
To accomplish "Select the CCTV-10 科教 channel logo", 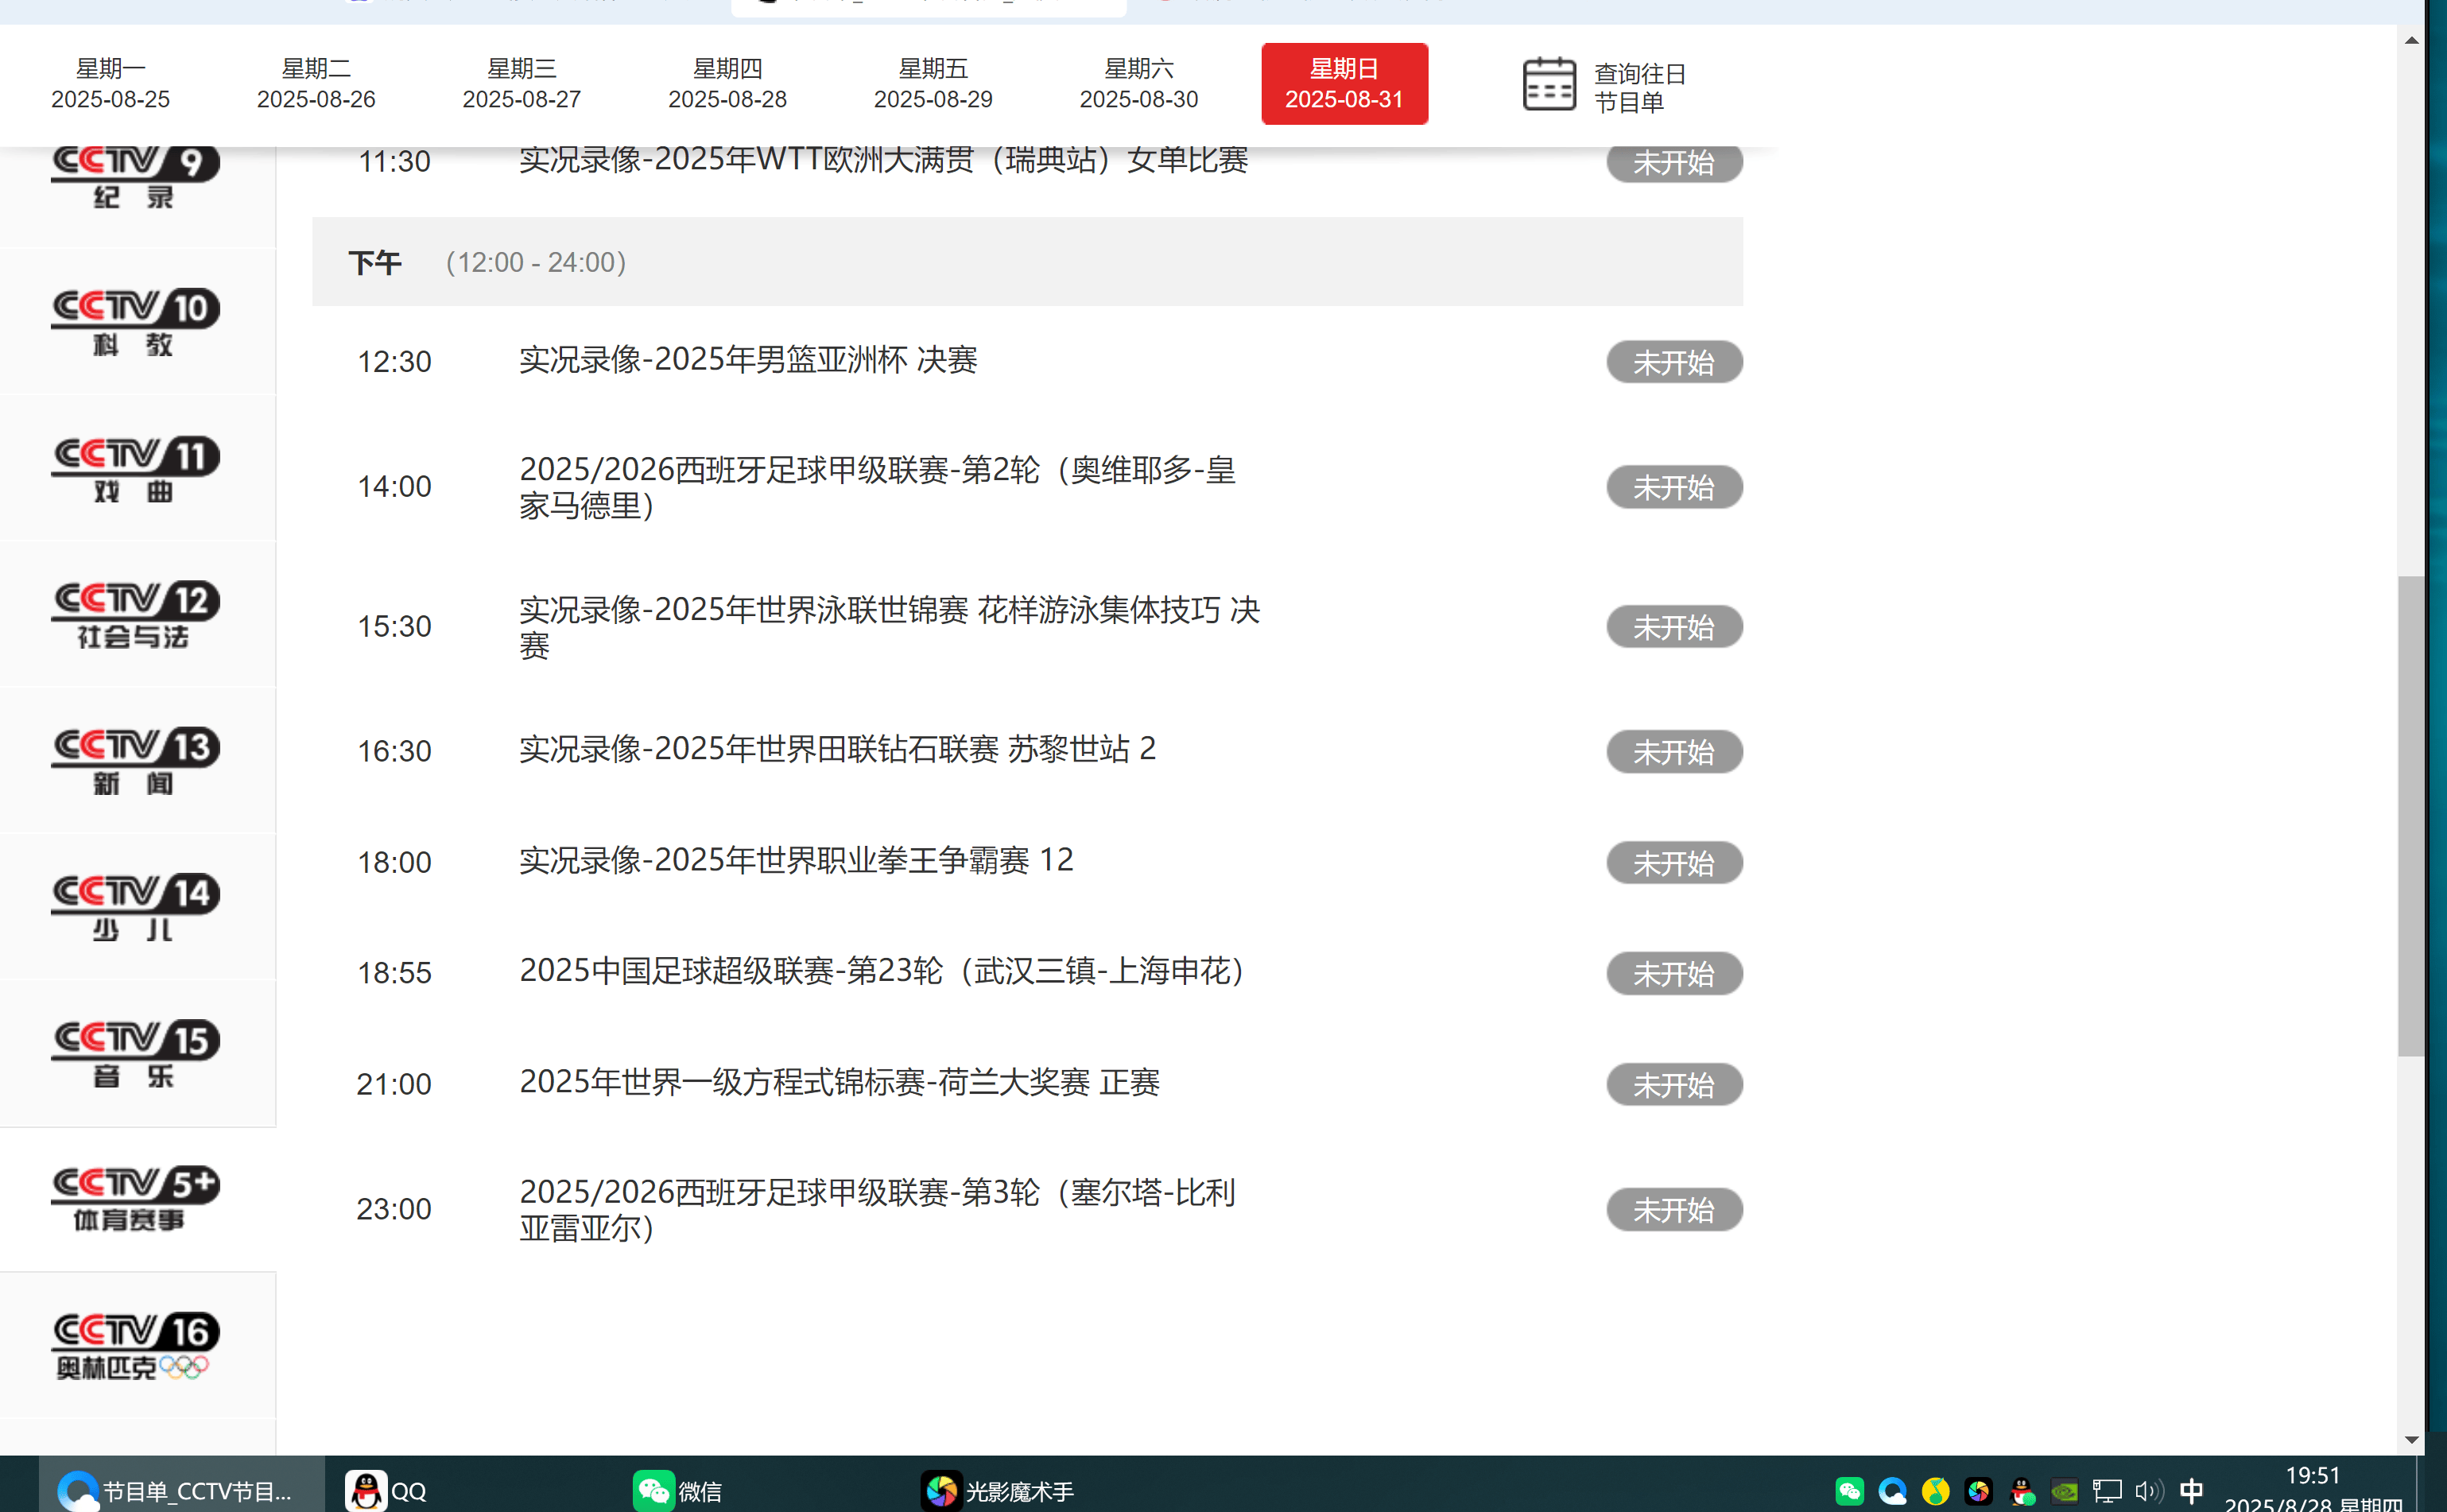I will [x=135, y=321].
